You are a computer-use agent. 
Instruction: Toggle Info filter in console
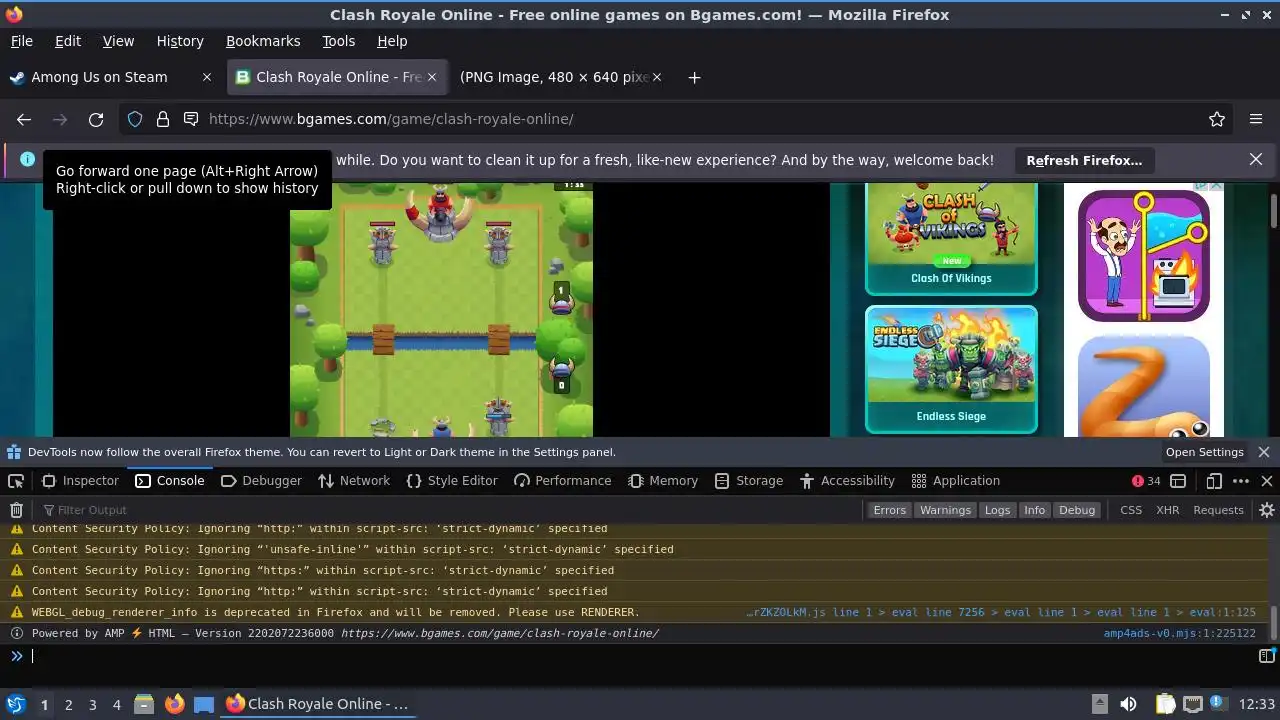(1034, 510)
